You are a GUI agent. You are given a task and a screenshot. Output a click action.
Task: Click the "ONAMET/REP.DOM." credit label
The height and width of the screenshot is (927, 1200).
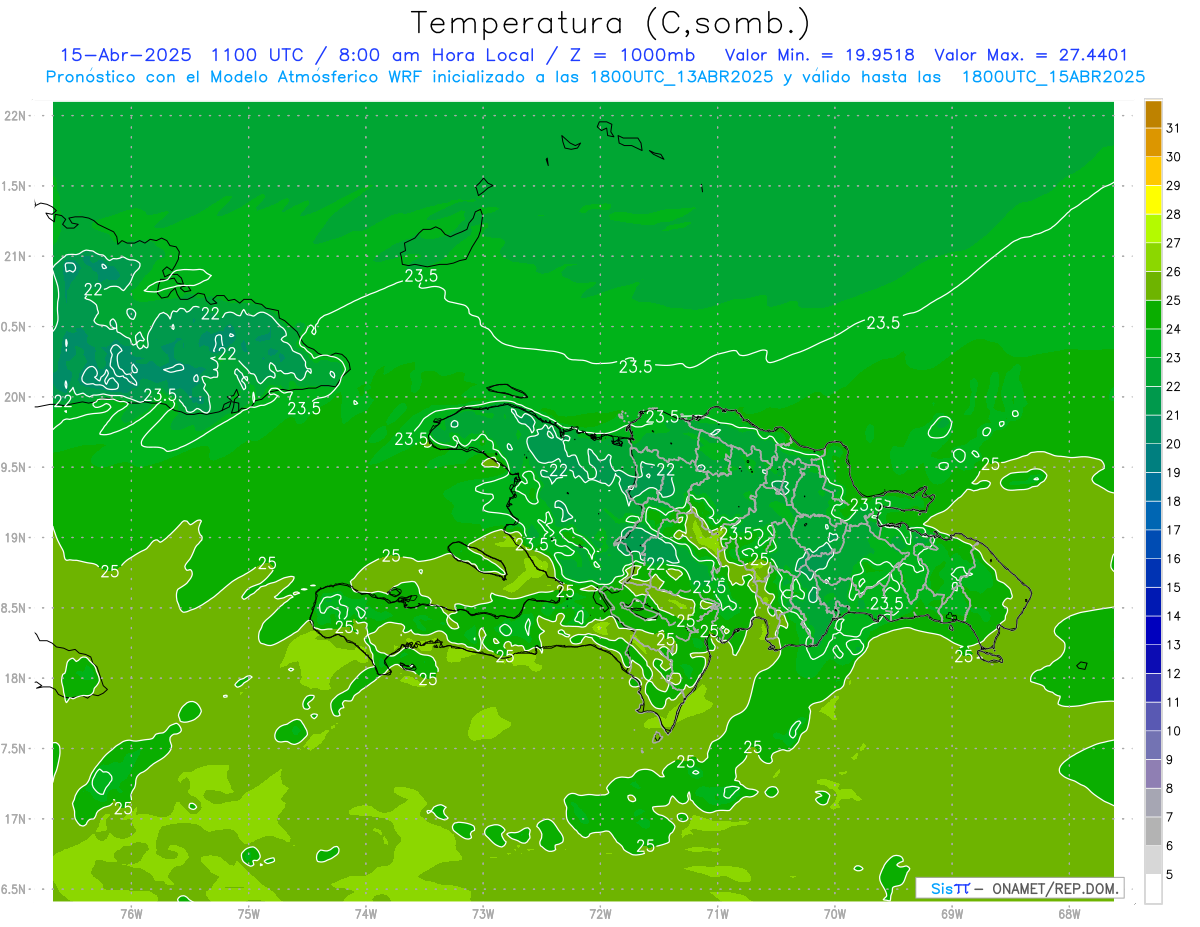coord(1054,888)
